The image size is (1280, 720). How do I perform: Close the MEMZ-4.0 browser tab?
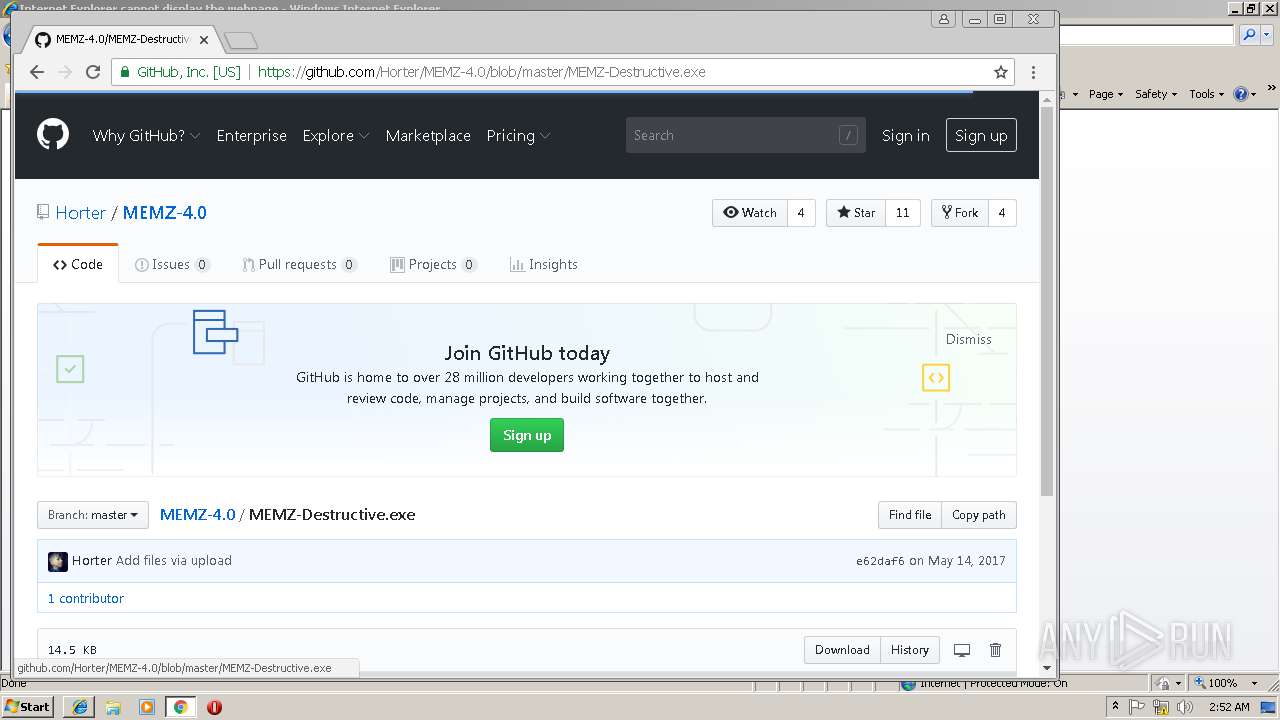204,40
